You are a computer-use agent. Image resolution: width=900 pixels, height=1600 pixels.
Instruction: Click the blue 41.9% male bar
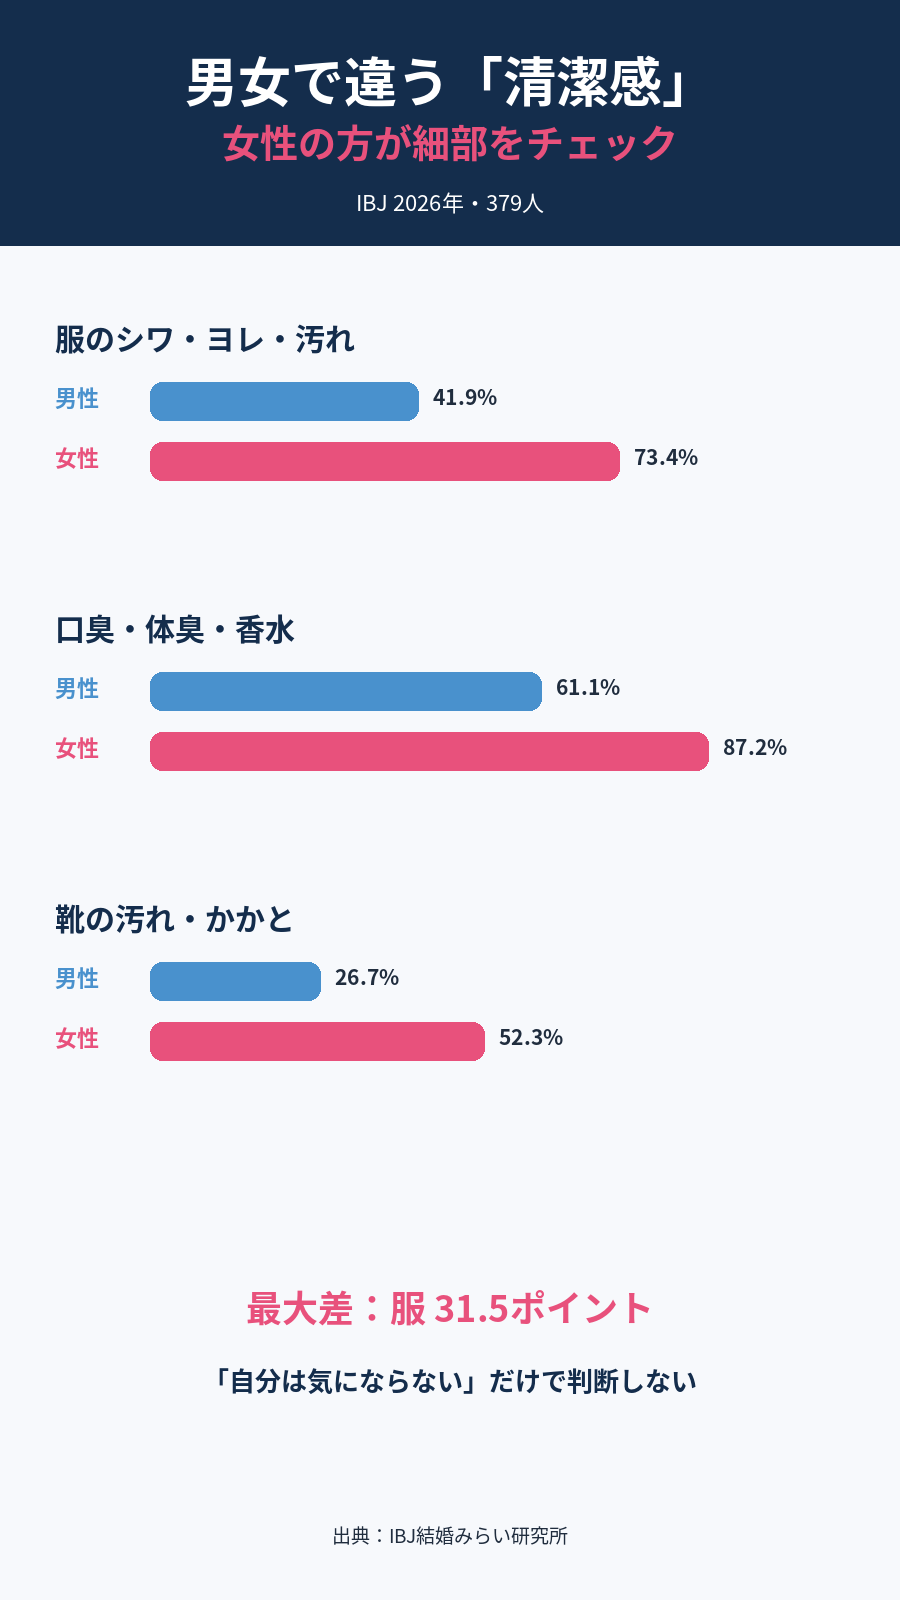(x=284, y=401)
